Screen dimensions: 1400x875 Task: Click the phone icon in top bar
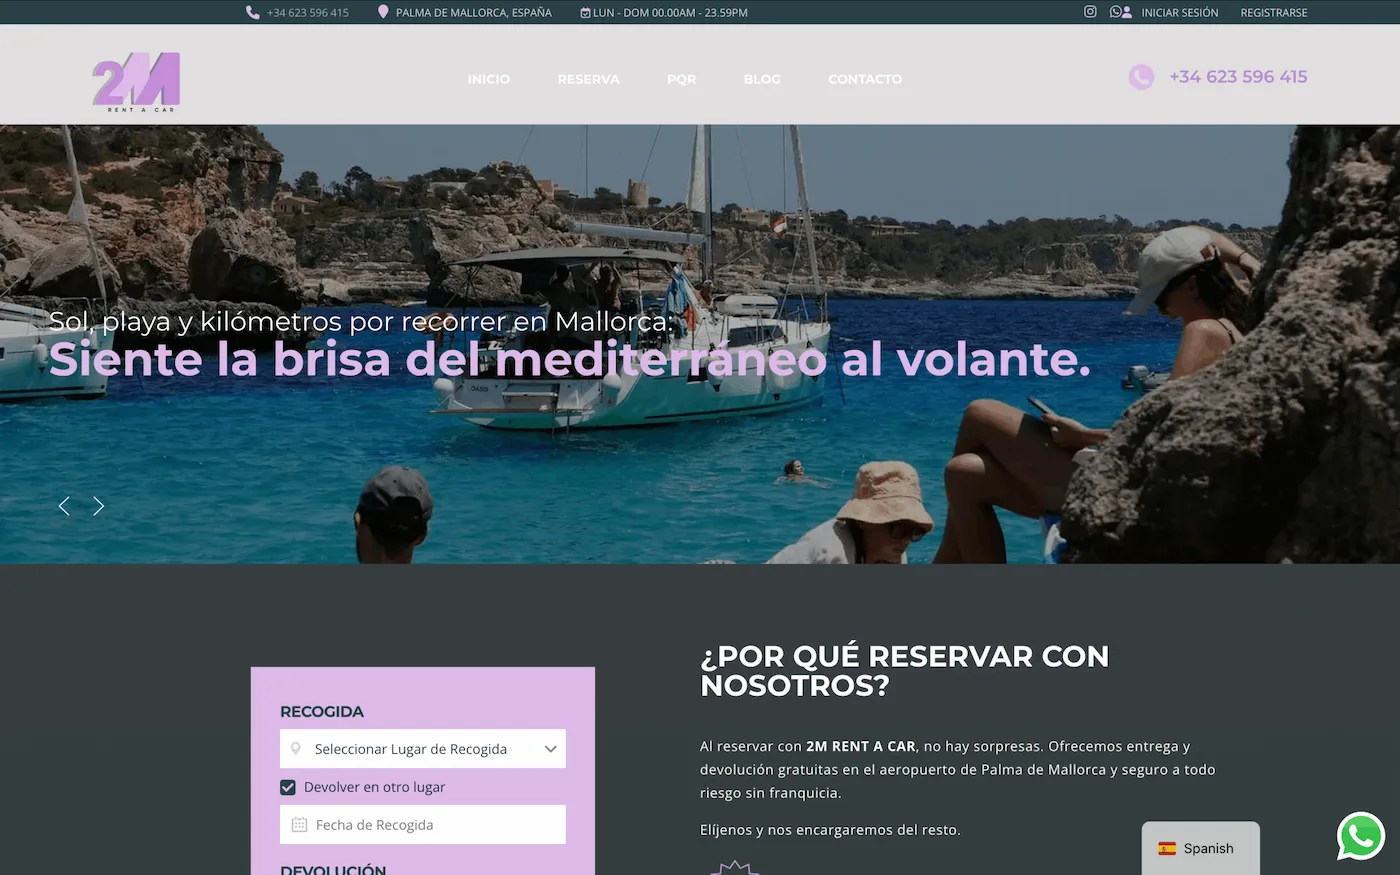pos(253,13)
